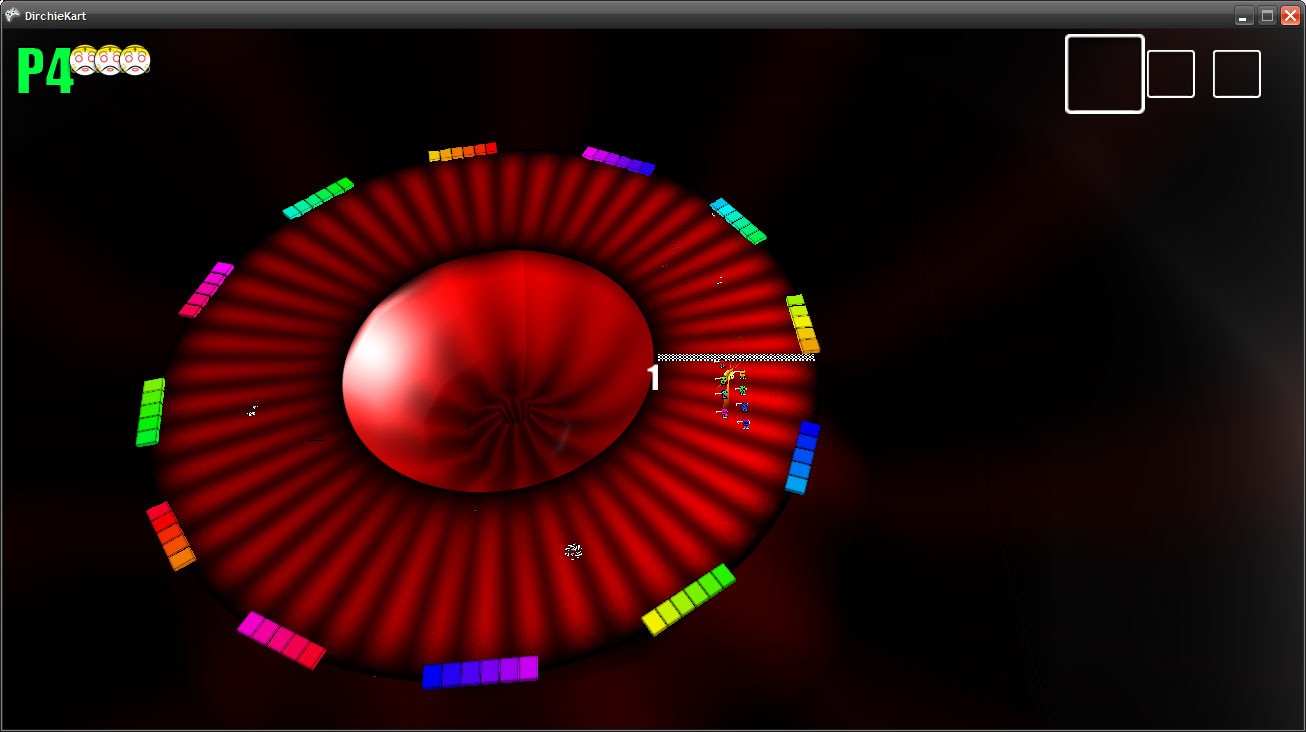Click the teal barrier block row
This screenshot has width=1306, height=732.
click(x=318, y=198)
